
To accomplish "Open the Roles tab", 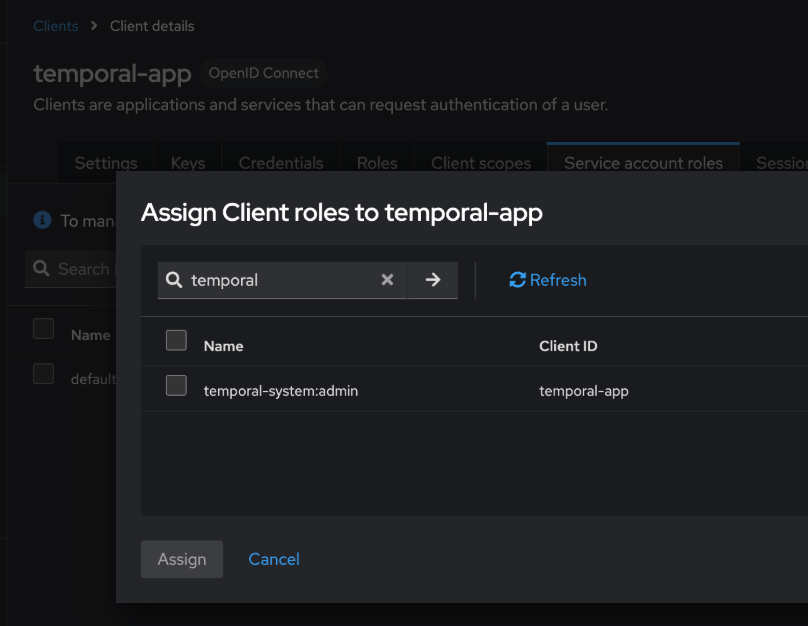I will click(x=377, y=163).
